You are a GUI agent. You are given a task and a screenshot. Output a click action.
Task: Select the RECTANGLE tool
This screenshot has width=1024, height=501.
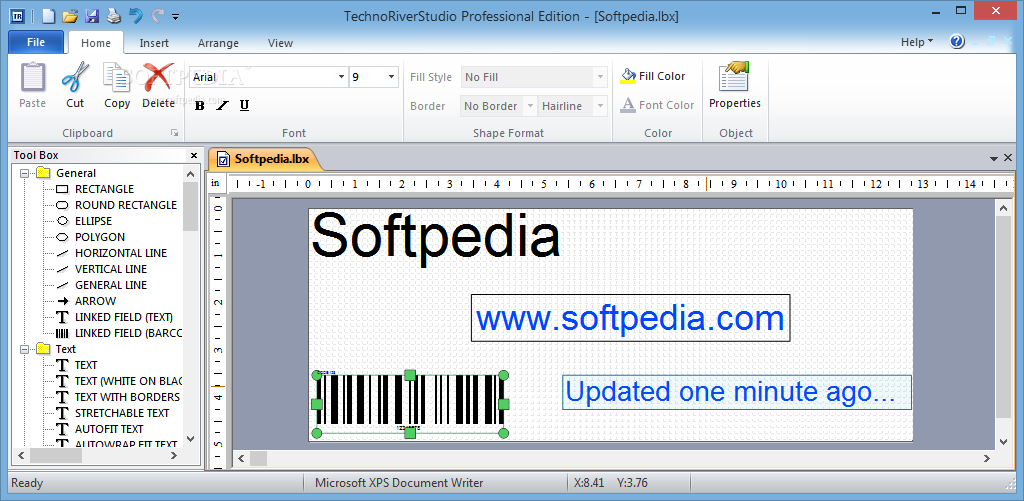(95, 189)
